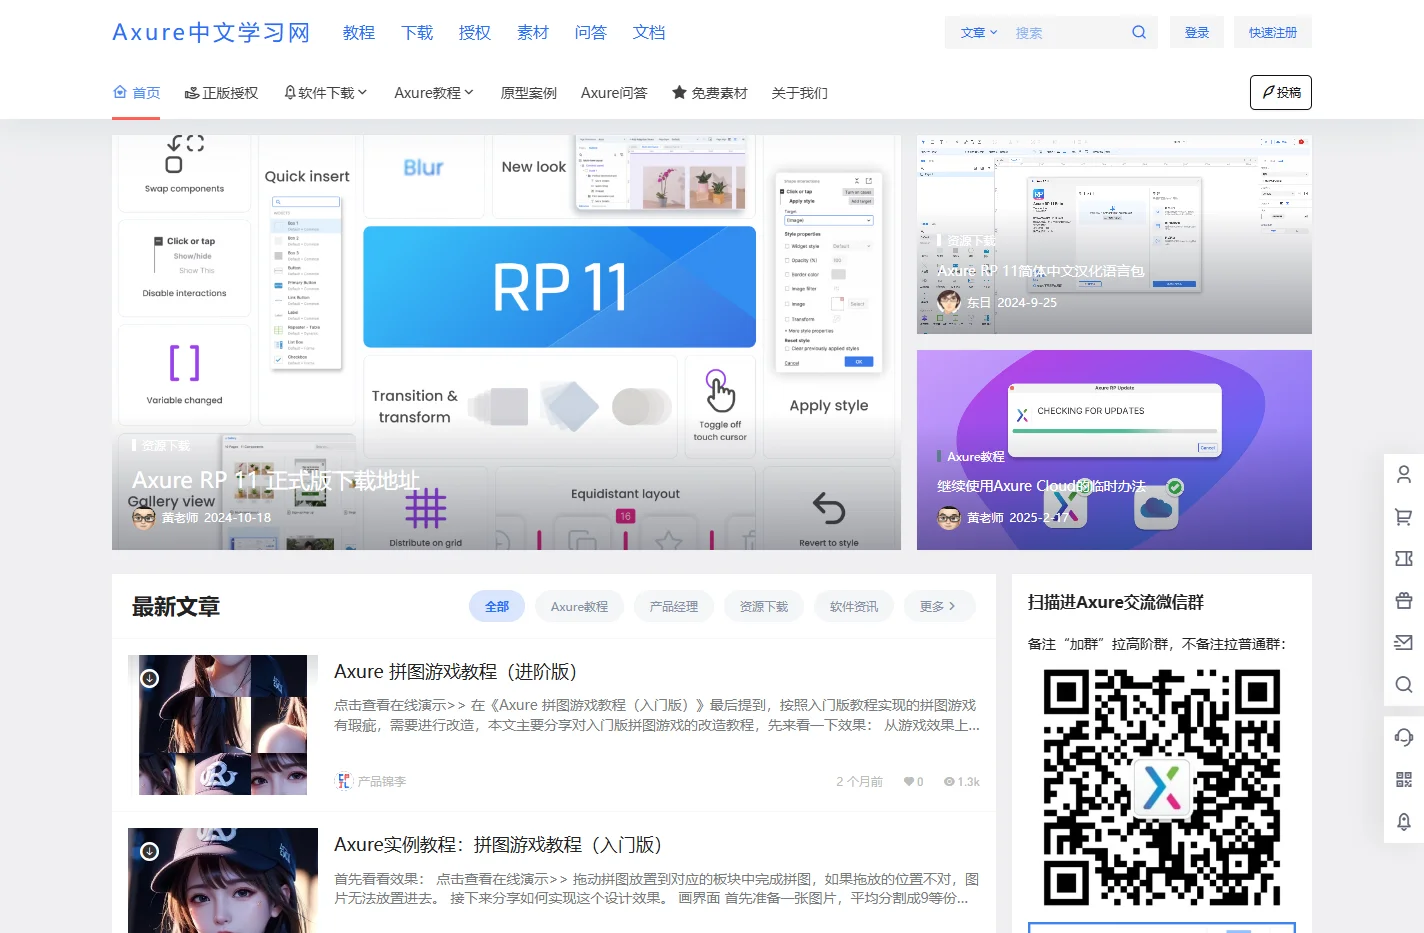
Task: Open user profile icon in right sidebar
Action: (1404, 474)
